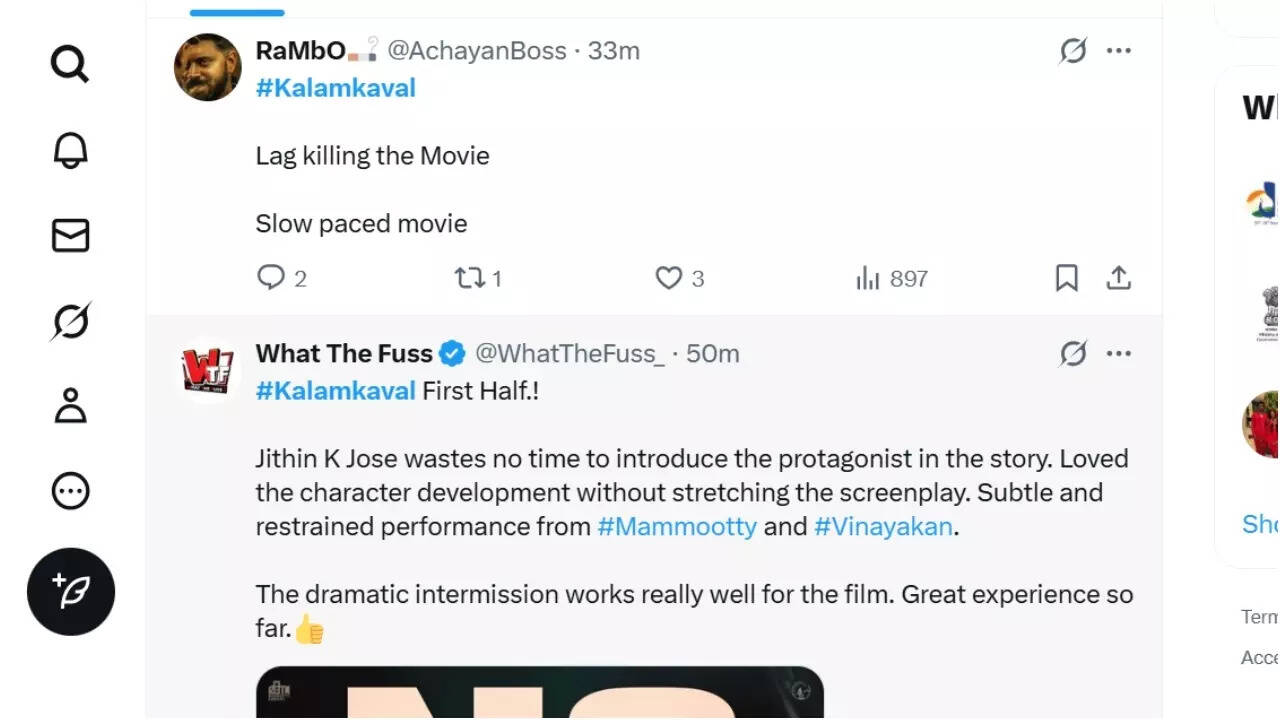The image size is (1280, 720).
Task: Open Notifications bell in sidebar
Action: pyautogui.click(x=70, y=151)
